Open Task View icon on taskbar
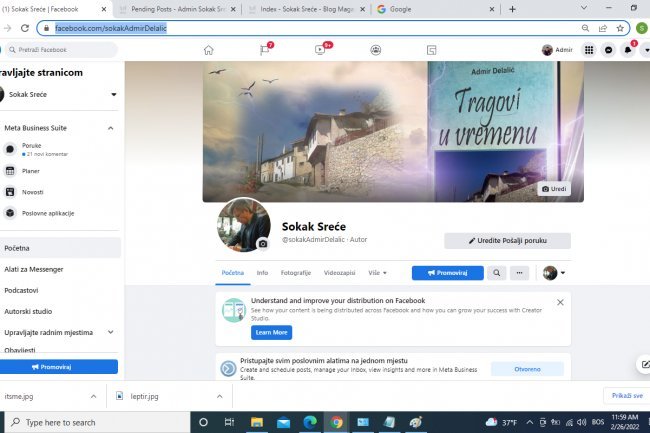This screenshot has height=433, width=650. pos(229,422)
